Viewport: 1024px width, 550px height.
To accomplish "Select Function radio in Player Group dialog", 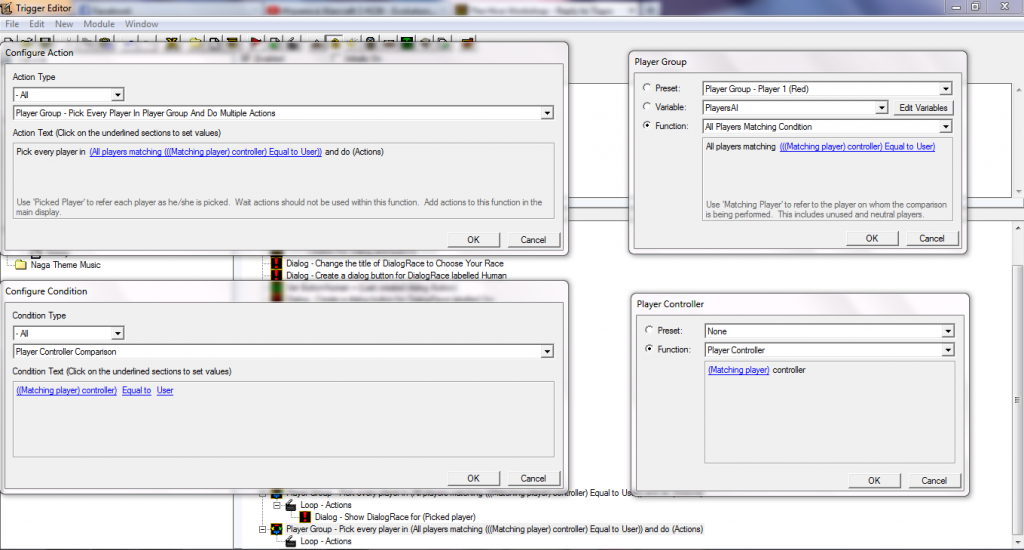I will 647,125.
